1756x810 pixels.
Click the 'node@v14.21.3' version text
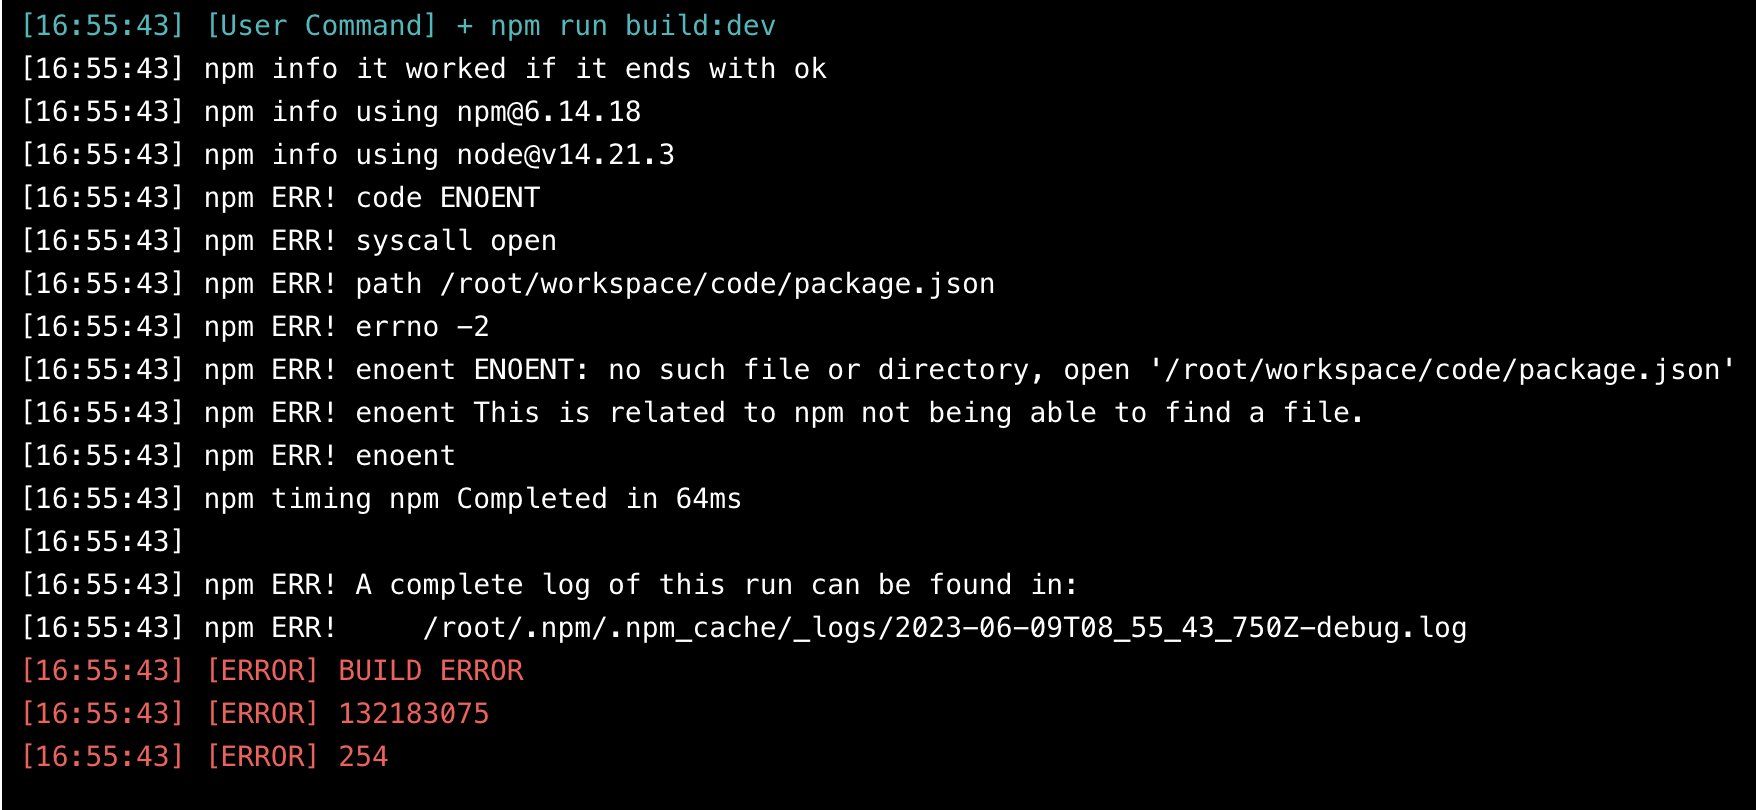click(566, 155)
